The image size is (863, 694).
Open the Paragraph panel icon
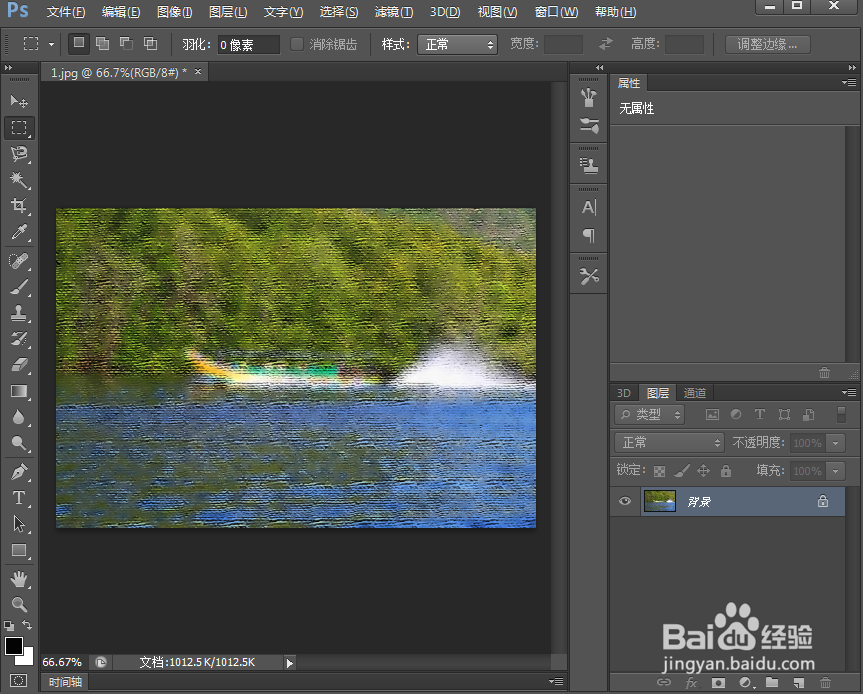[588, 236]
